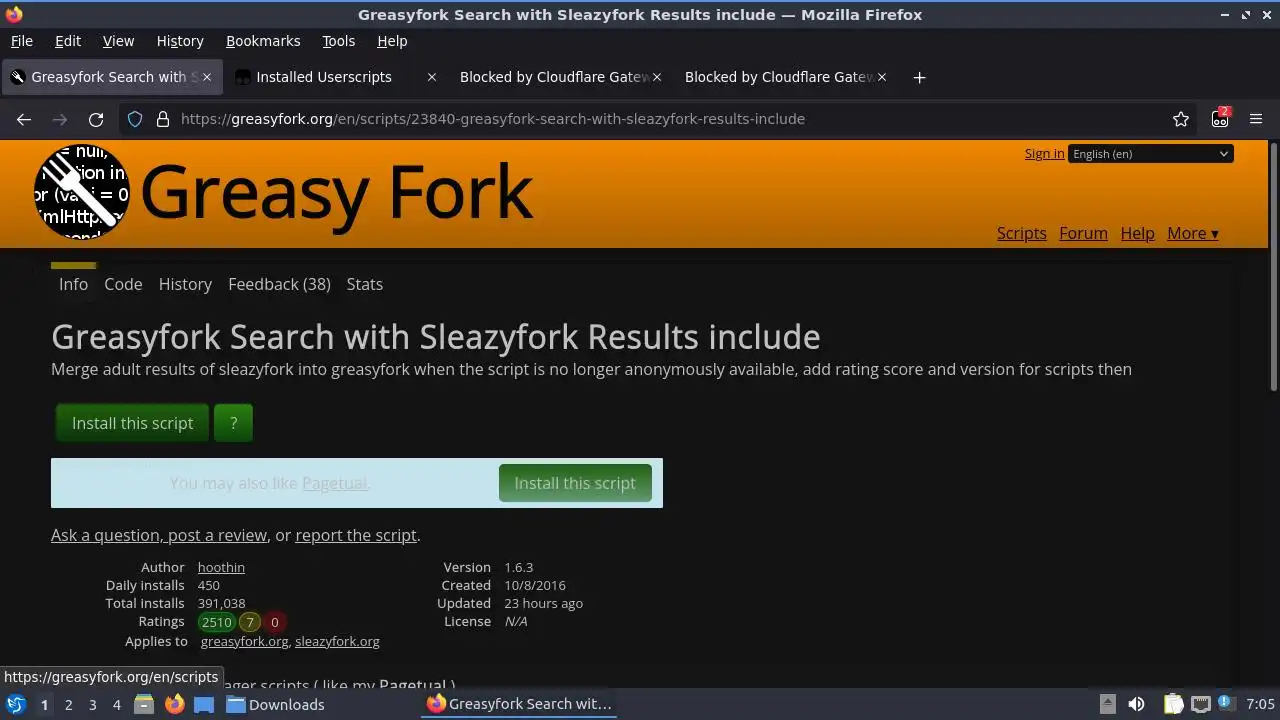Close the second Blocked by Cloudflare tab

882,77
